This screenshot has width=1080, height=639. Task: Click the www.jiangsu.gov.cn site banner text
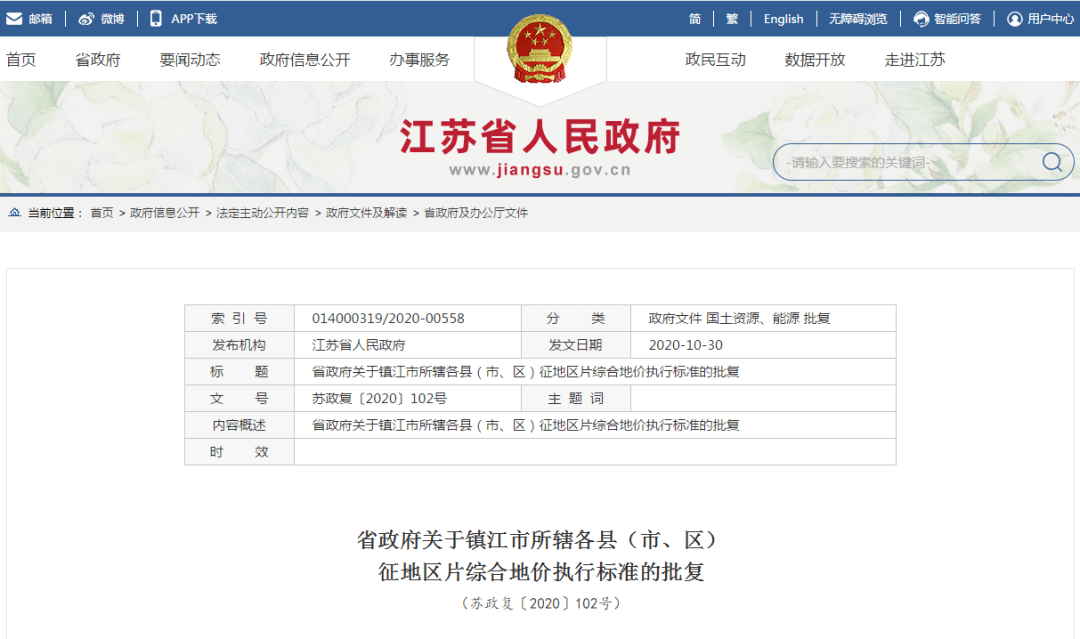point(540,169)
